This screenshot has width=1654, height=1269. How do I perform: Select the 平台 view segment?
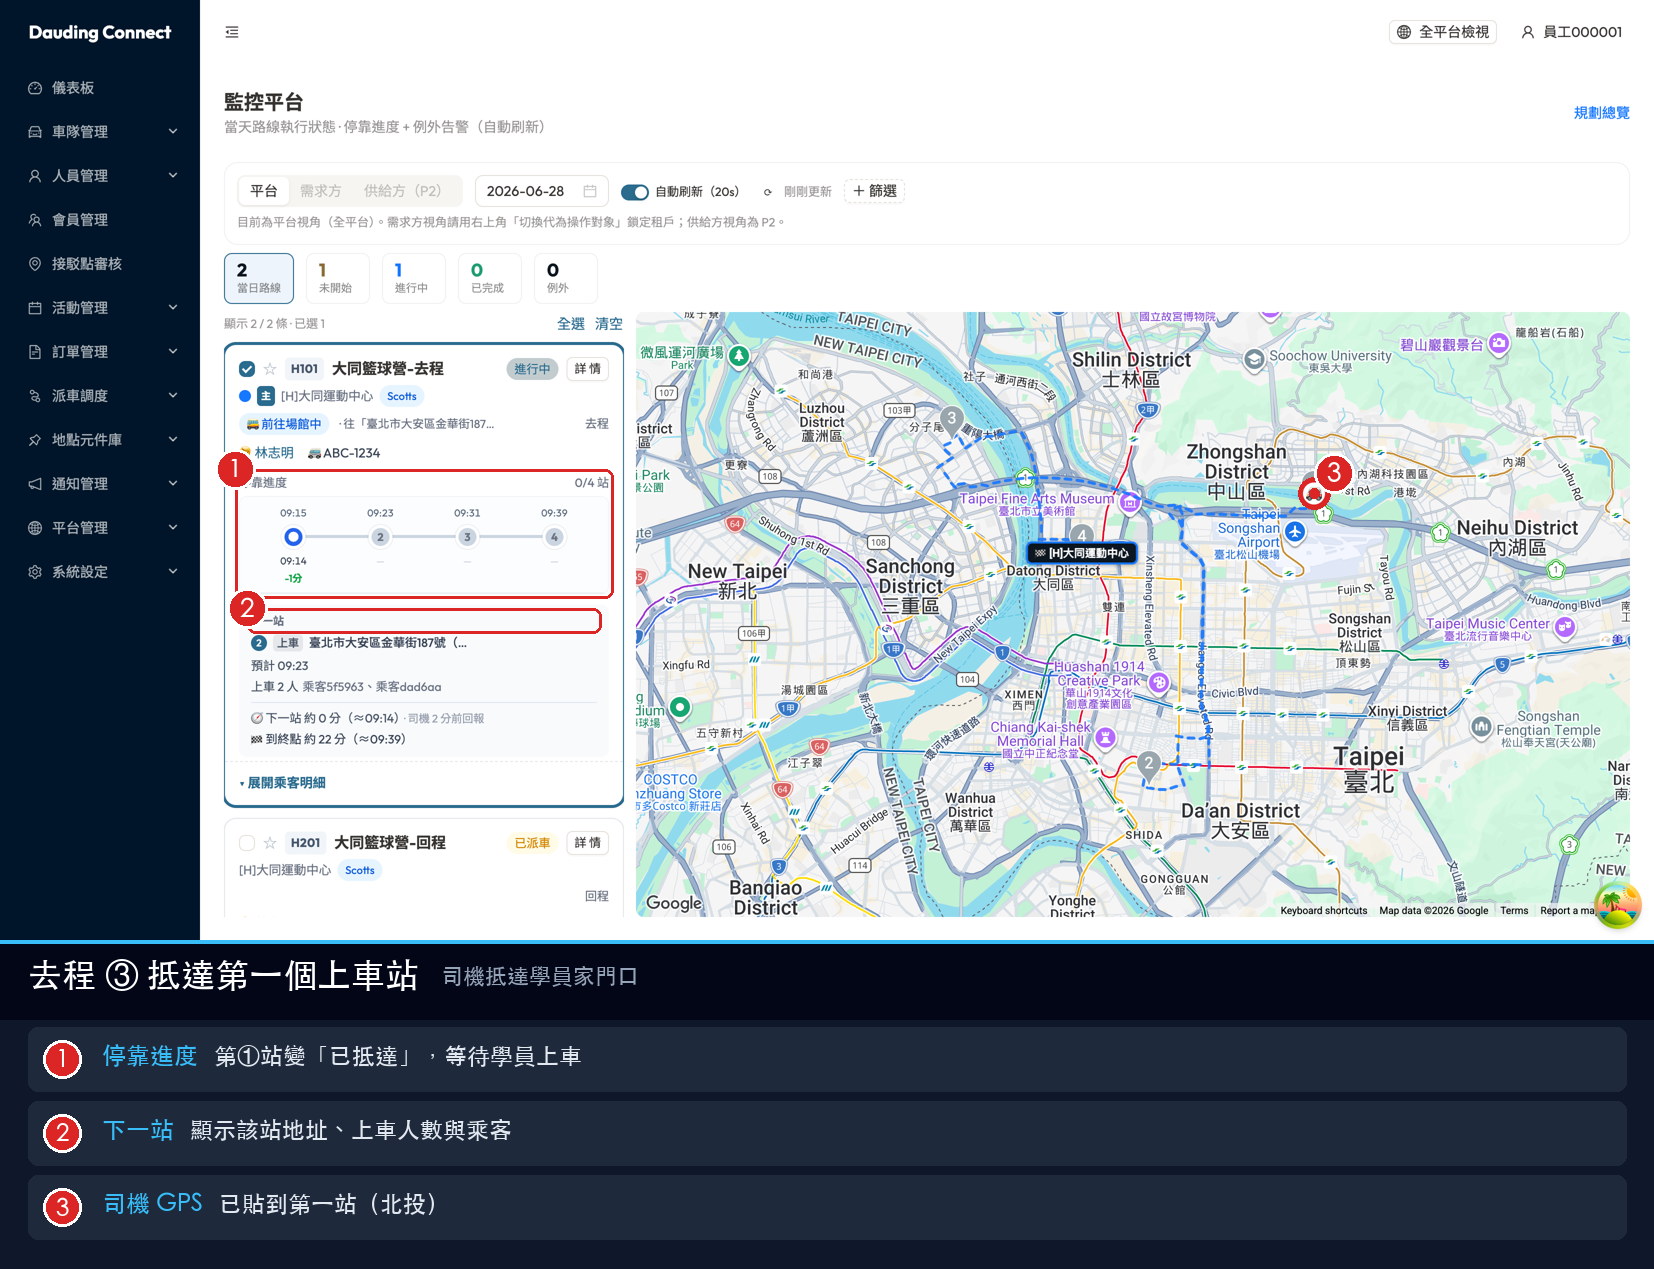click(x=264, y=191)
